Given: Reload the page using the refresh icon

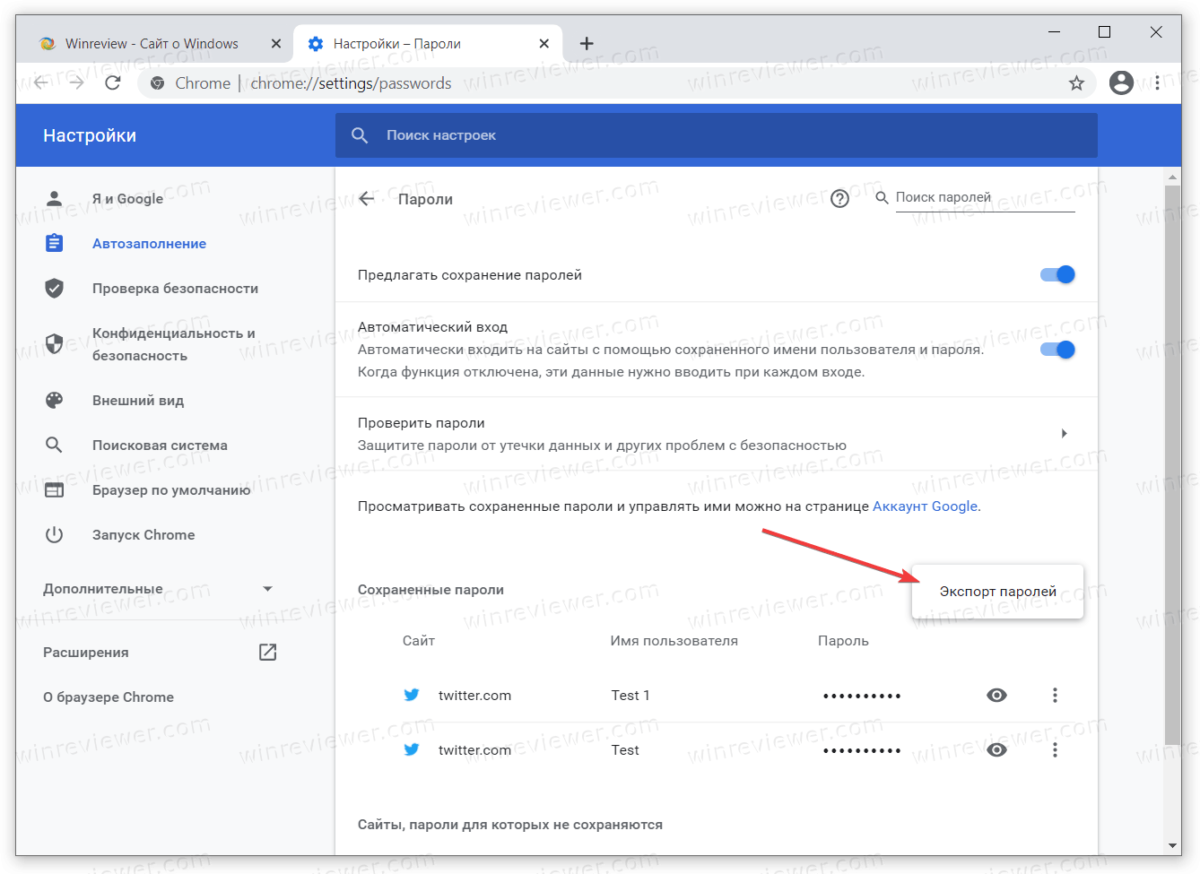Looking at the screenshot, I should pos(113,83).
